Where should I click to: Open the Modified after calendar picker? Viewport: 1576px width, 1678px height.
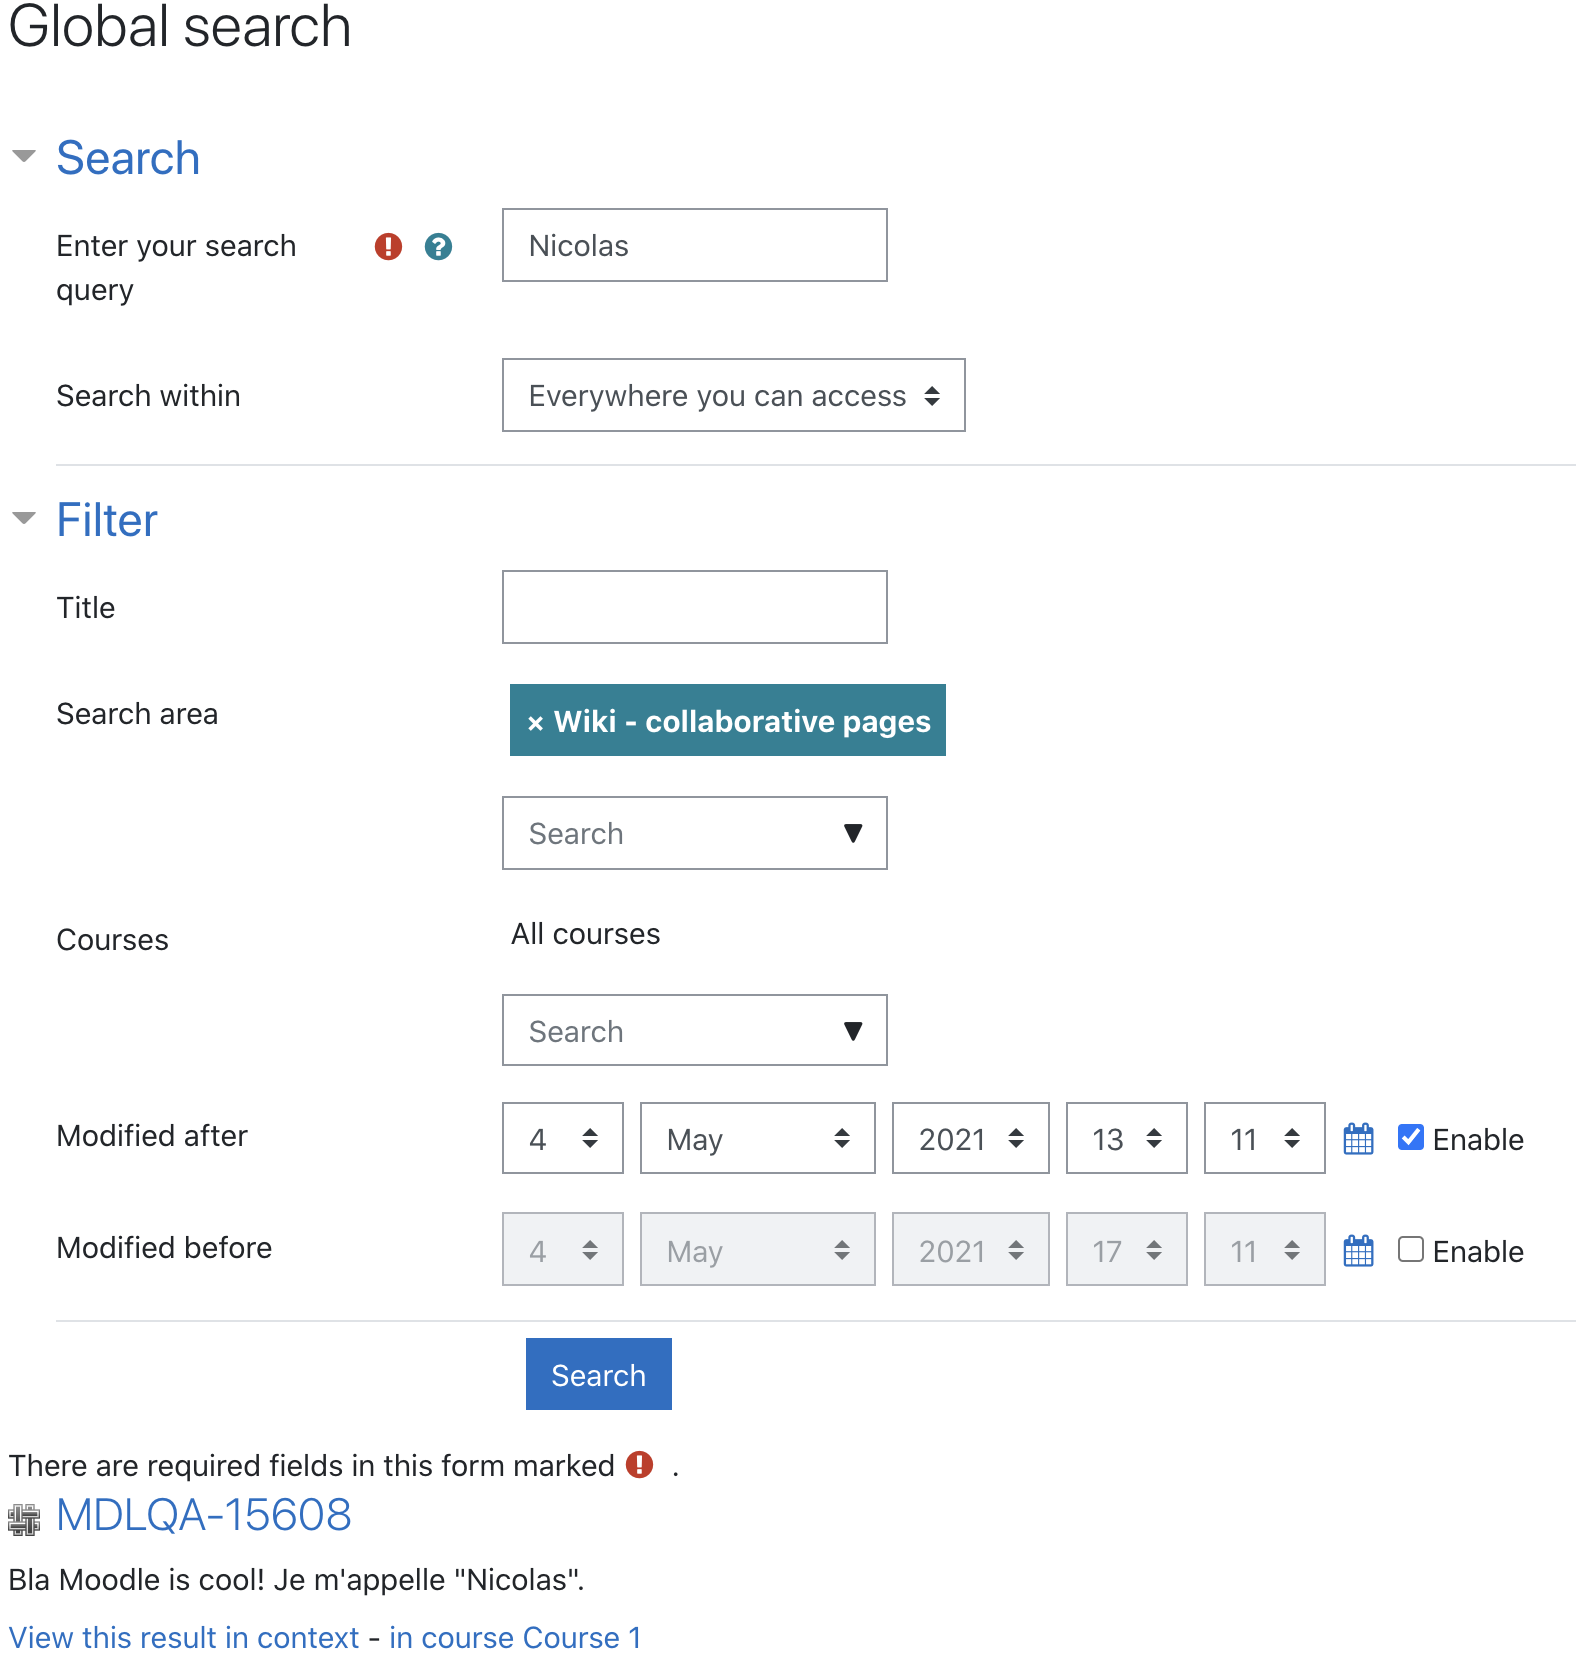click(1358, 1139)
